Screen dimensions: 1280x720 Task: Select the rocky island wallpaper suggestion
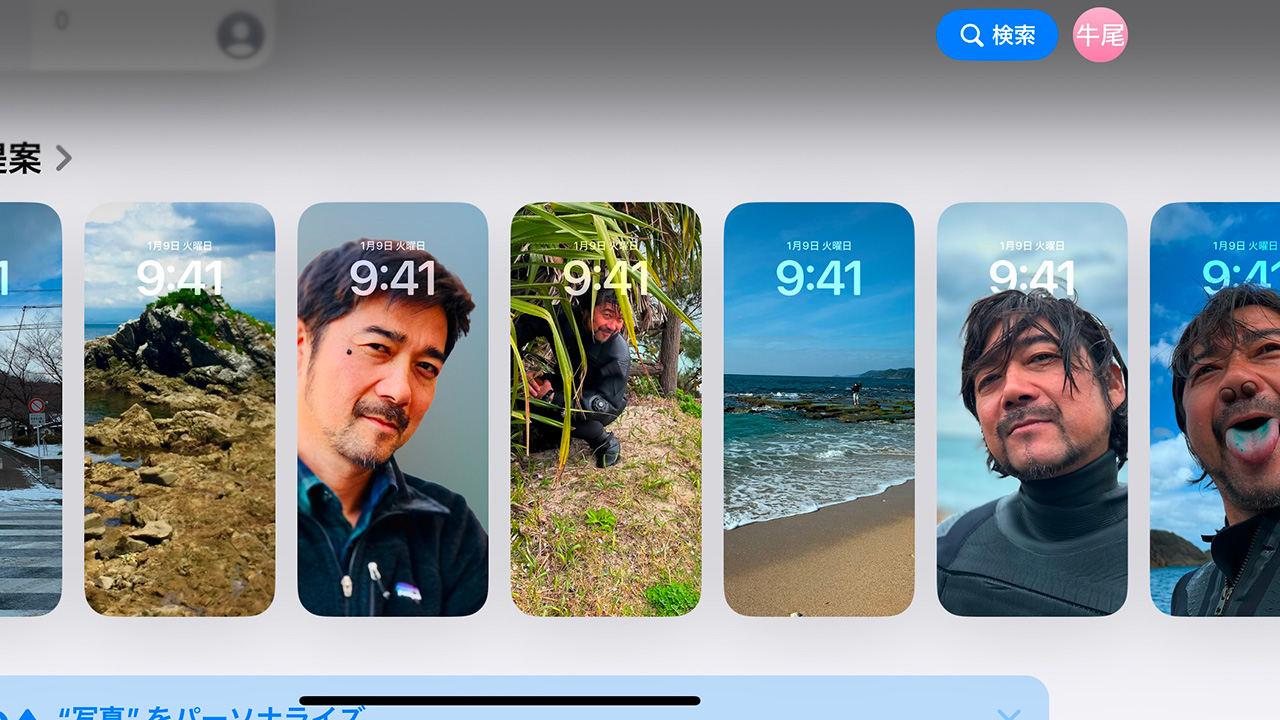pyautogui.click(x=179, y=409)
